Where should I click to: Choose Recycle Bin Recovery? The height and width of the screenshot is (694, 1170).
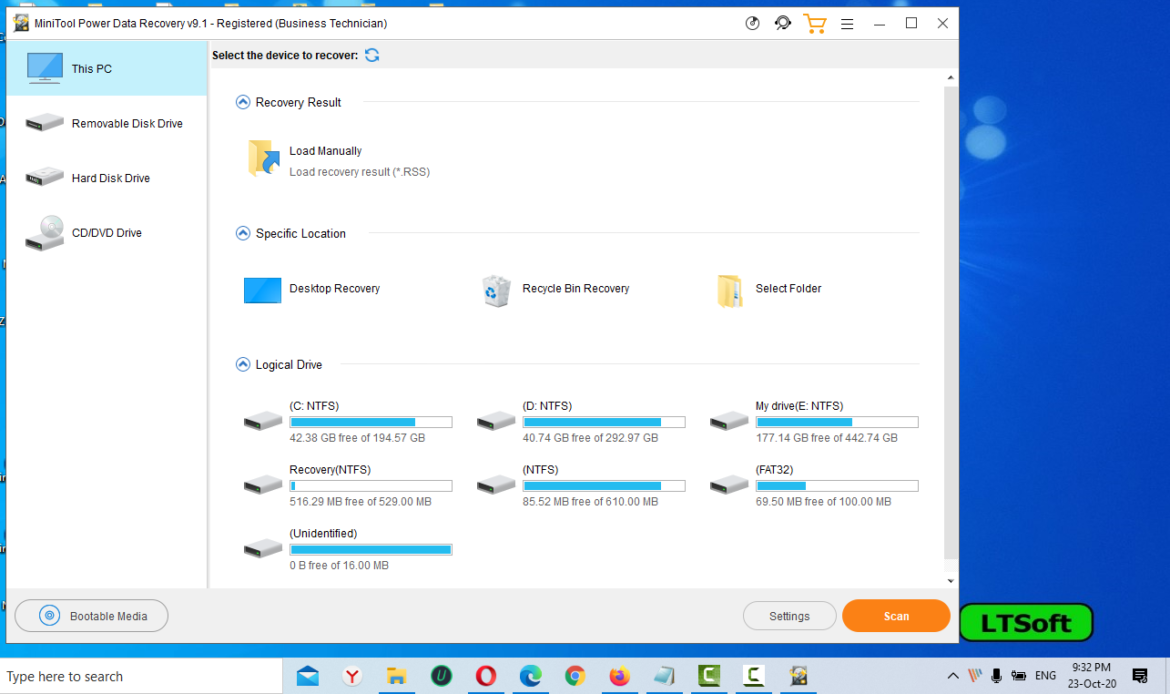coord(556,289)
